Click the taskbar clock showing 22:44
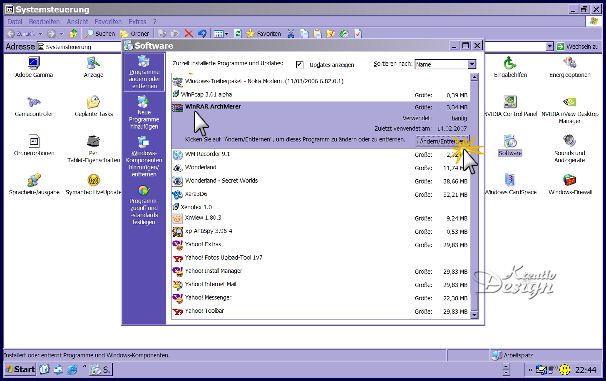 586,370
